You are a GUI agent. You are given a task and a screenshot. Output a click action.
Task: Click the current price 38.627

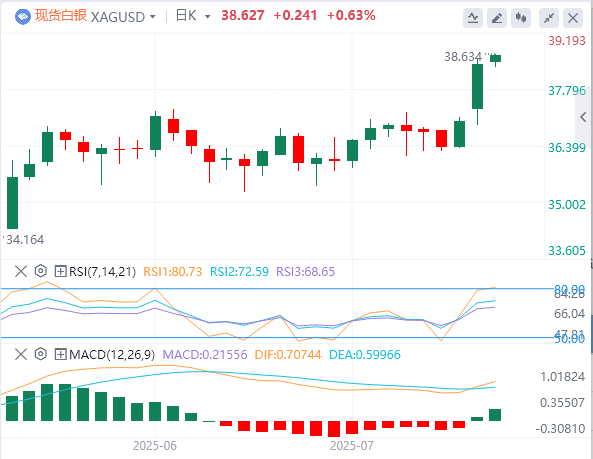click(x=243, y=16)
